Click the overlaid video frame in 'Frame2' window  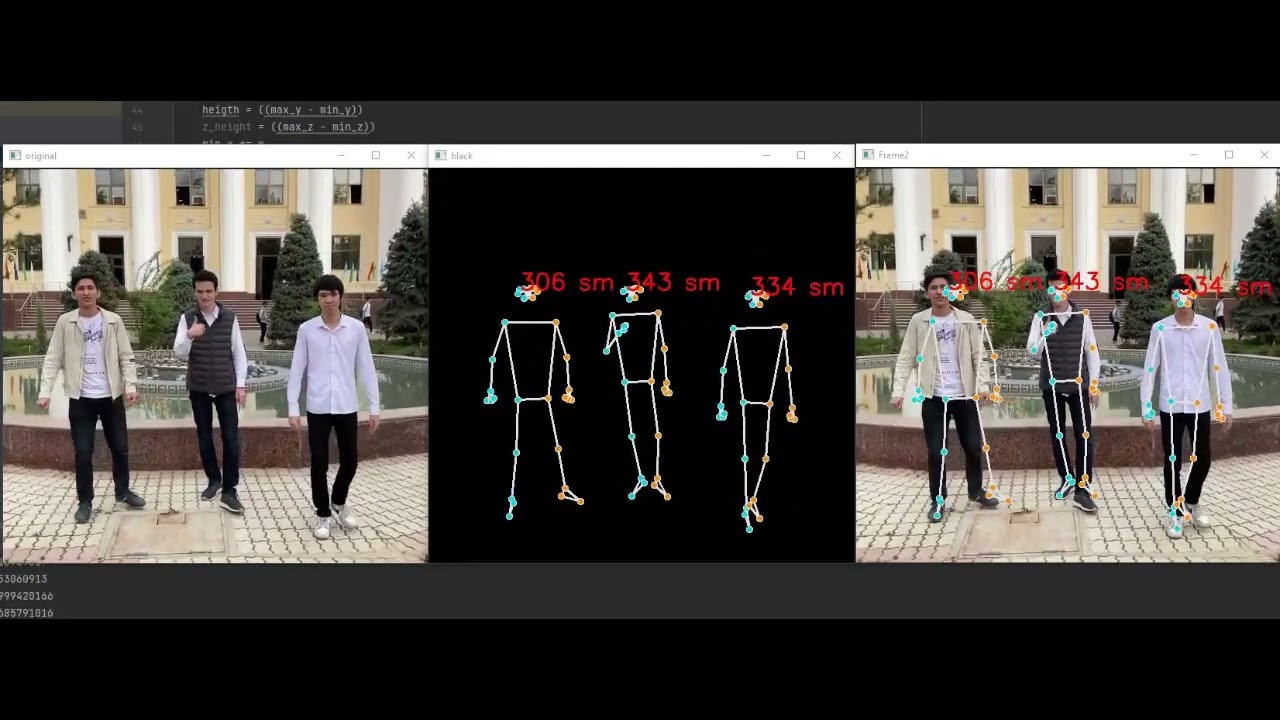(x=1068, y=365)
